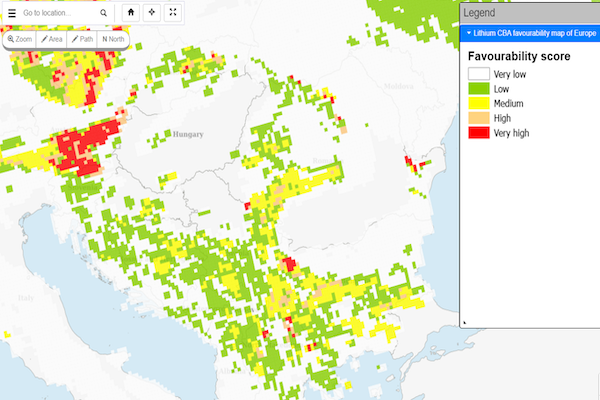Viewport: 600px width, 400px height.
Task: Click the Very low white swatch
Action: (479, 74)
